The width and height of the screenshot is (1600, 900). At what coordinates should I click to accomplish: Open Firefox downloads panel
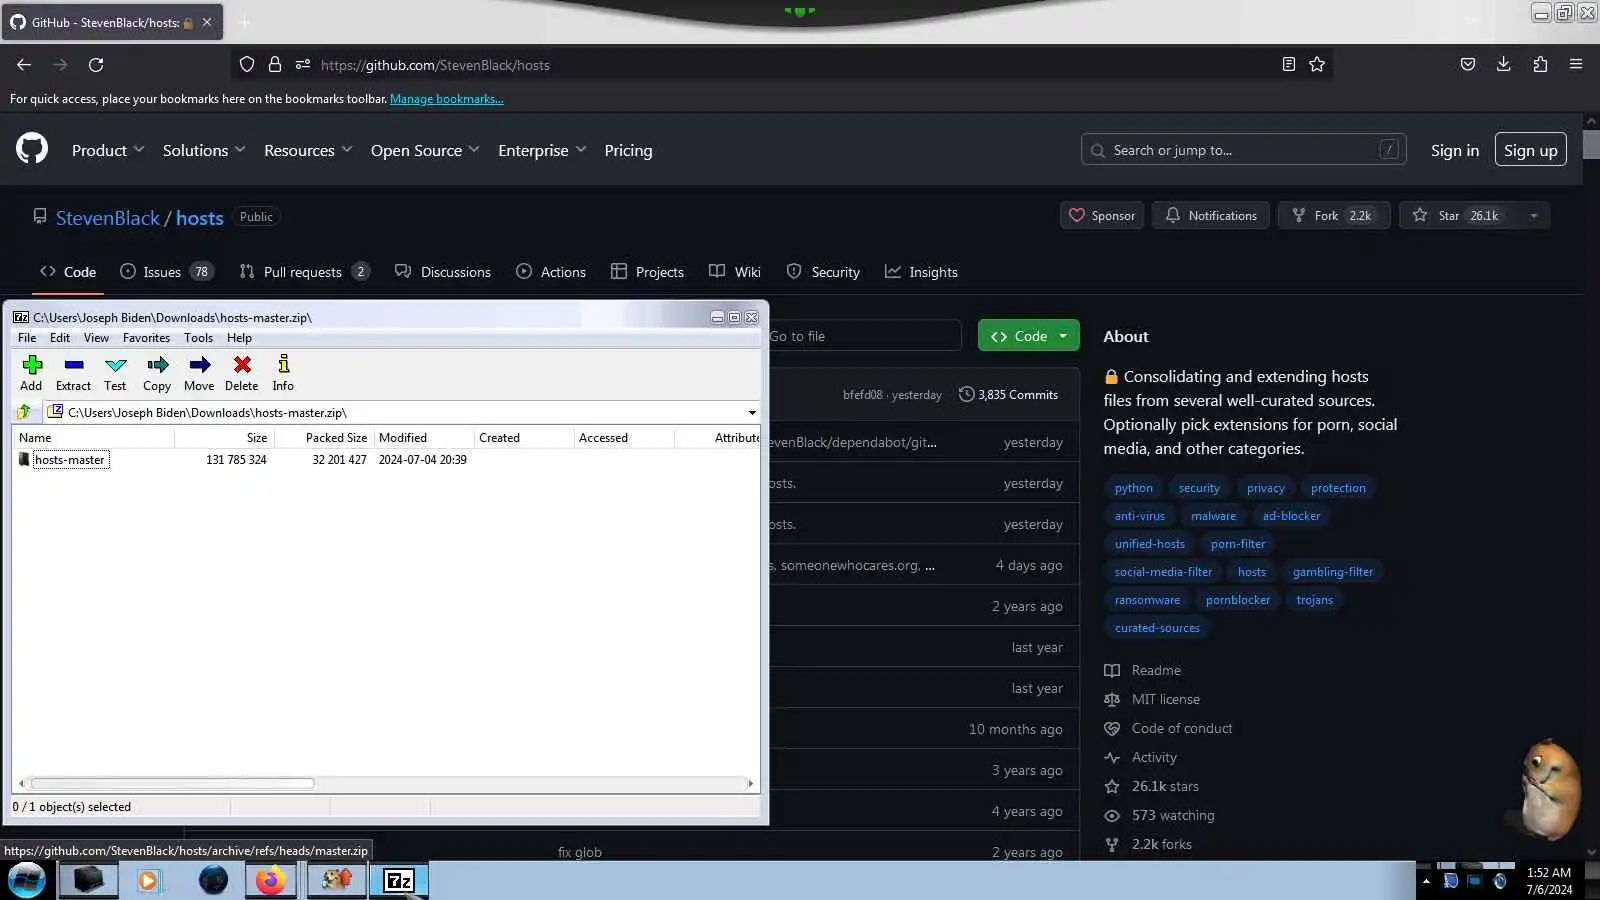[x=1503, y=65]
